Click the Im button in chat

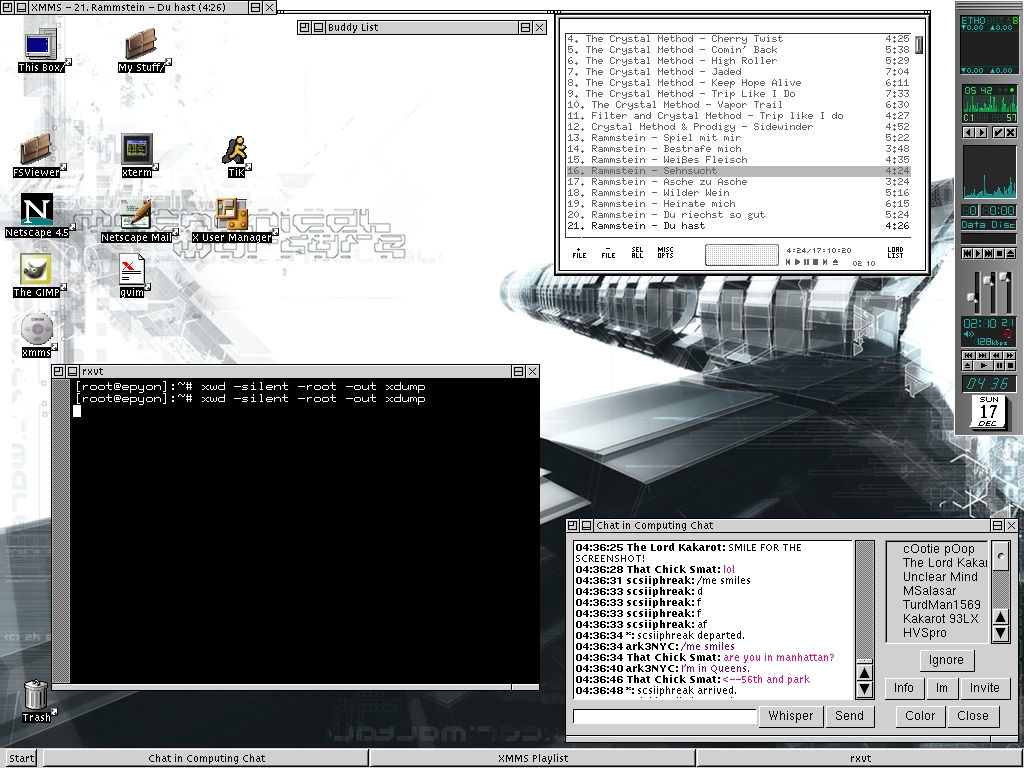click(x=942, y=688)
